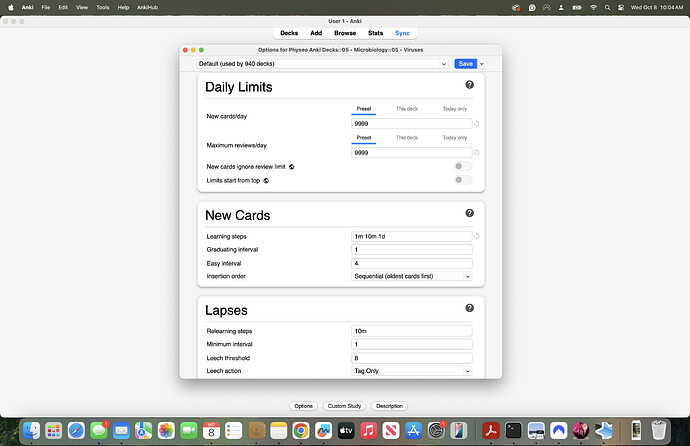
Task: Open App Store in the dock
Action: point(413,431)
